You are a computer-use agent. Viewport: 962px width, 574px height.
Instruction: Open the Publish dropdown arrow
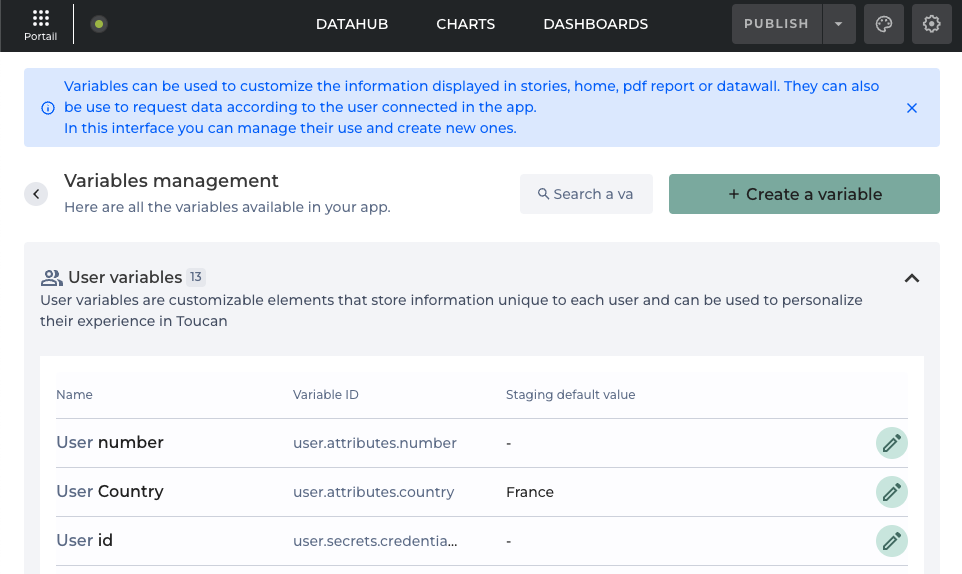pos(838,24)
